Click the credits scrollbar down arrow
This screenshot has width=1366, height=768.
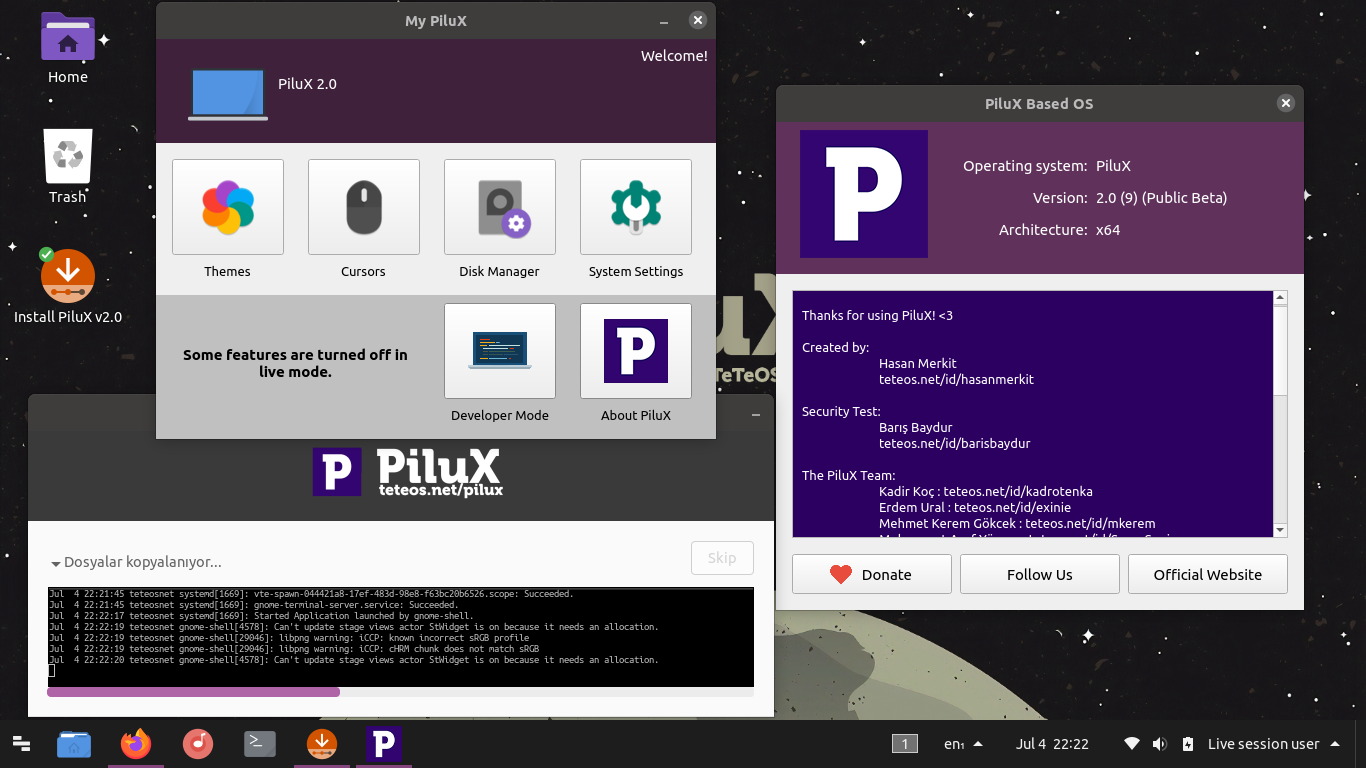pos(1280,530)
